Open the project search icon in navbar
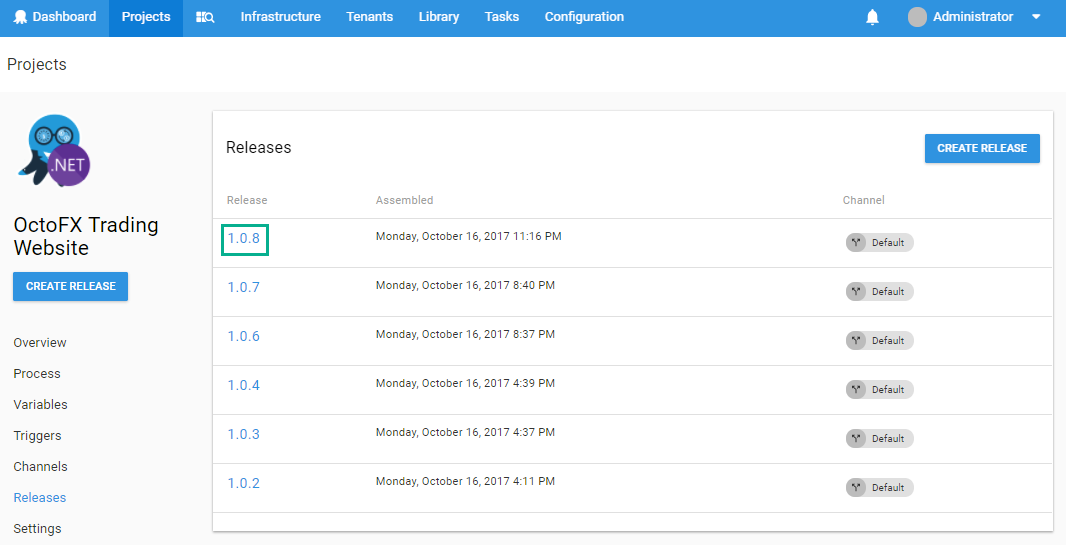The image size is (1066, 545). point(205,17)
